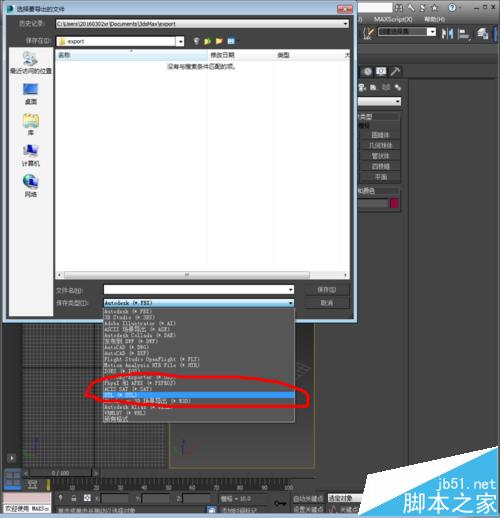This screenshot has height=518, width=500.
Task: Open the MAXScript menu
Action: (x=393, y=19)
